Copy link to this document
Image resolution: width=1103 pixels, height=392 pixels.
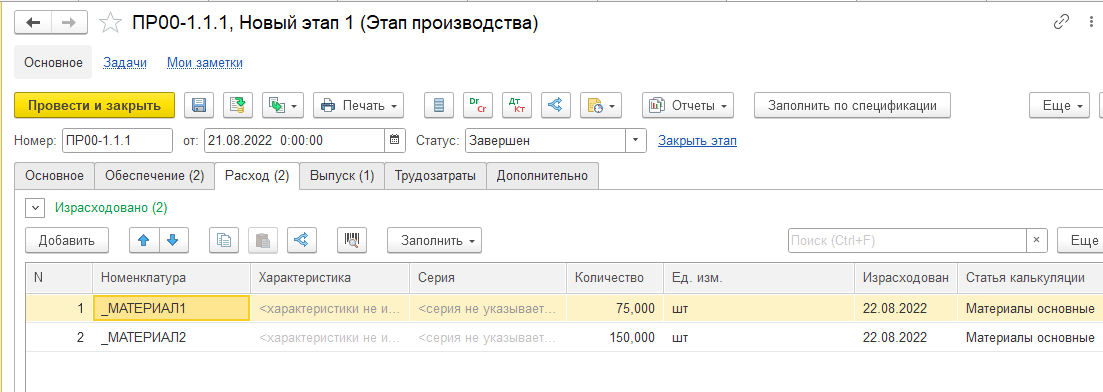[1061, 23]
